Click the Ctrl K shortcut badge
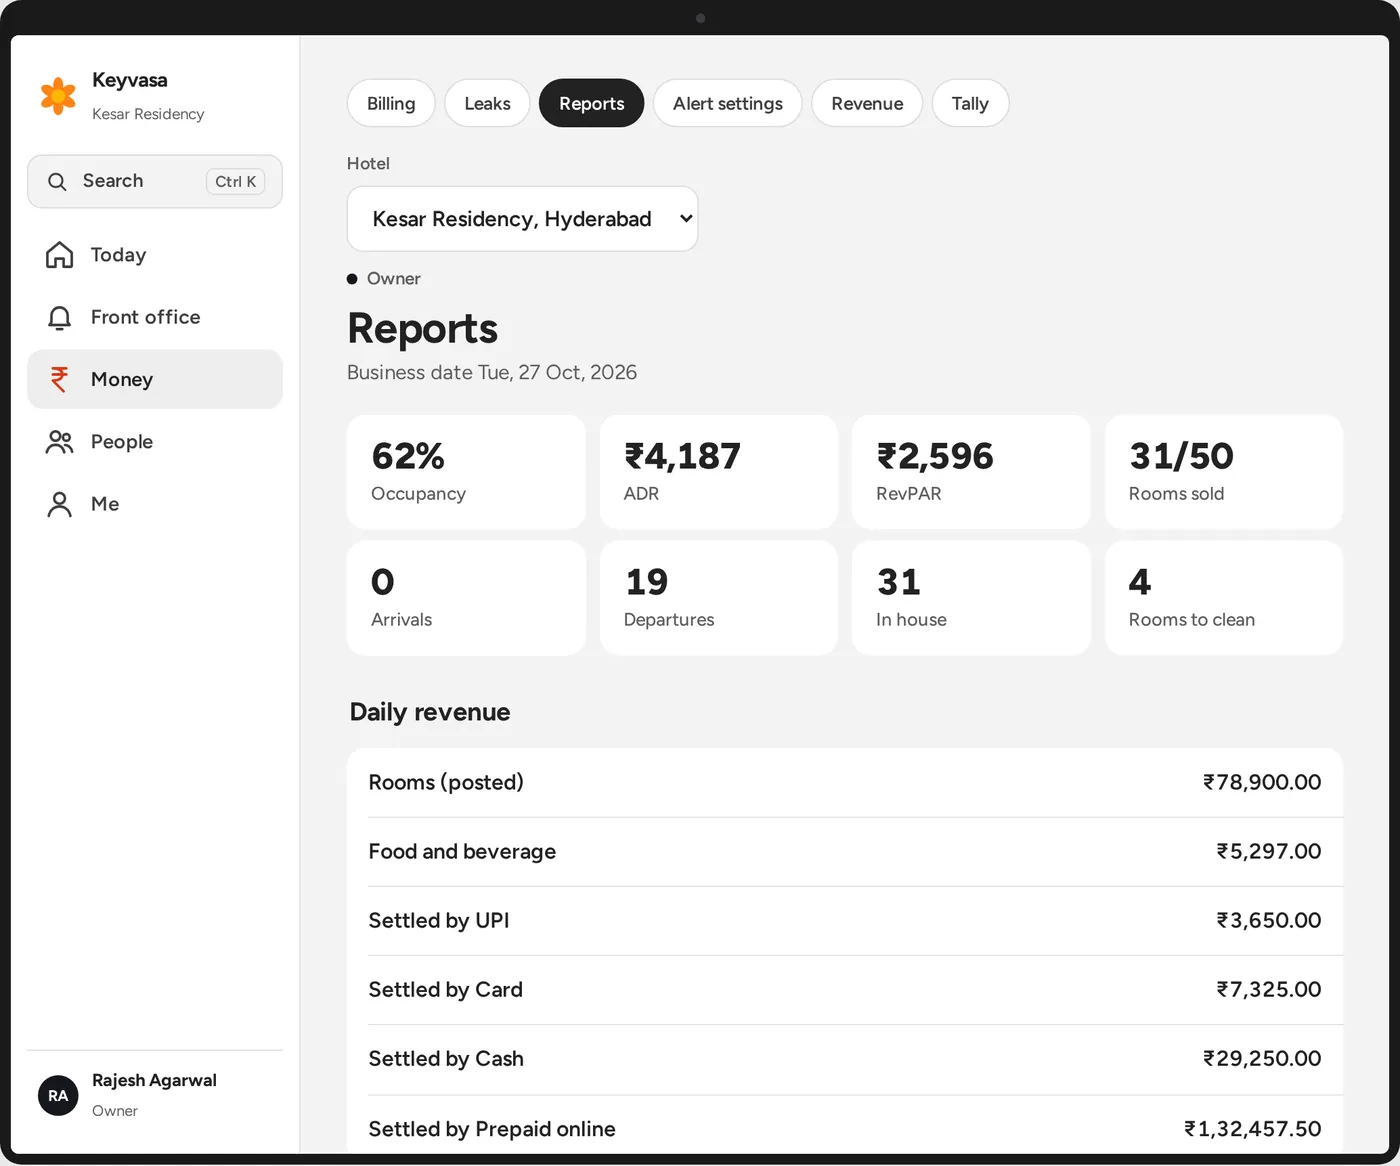This screenshot has width=1400, height=1166. (x=236, y=181)
